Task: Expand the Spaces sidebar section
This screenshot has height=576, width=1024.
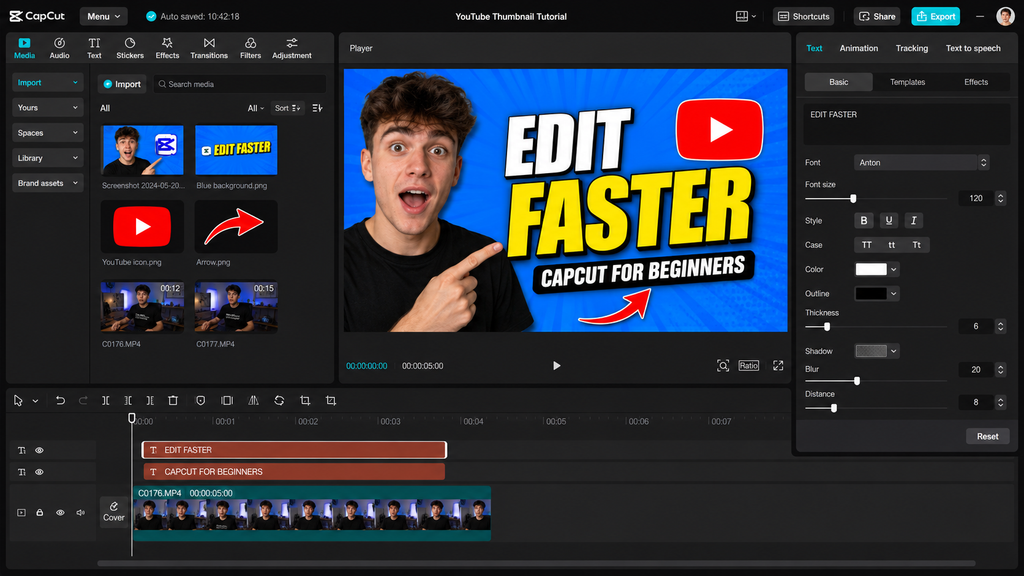Action: pyautogui.click(x=48, y=133)
